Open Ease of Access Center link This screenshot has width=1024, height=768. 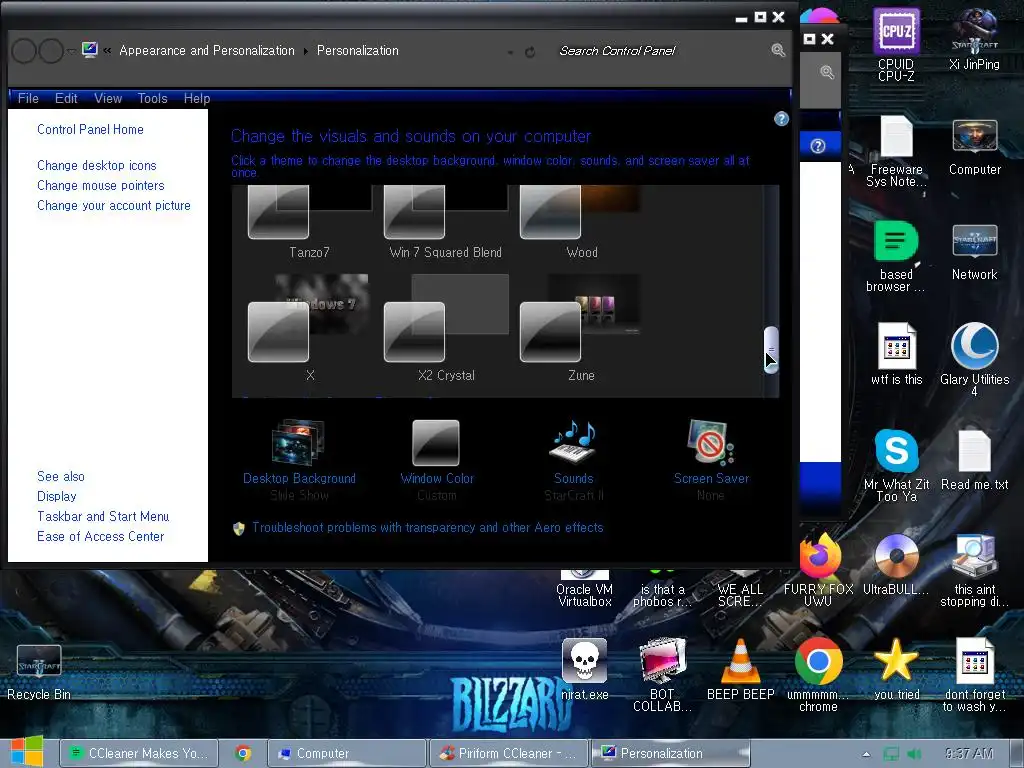(101, 536)
